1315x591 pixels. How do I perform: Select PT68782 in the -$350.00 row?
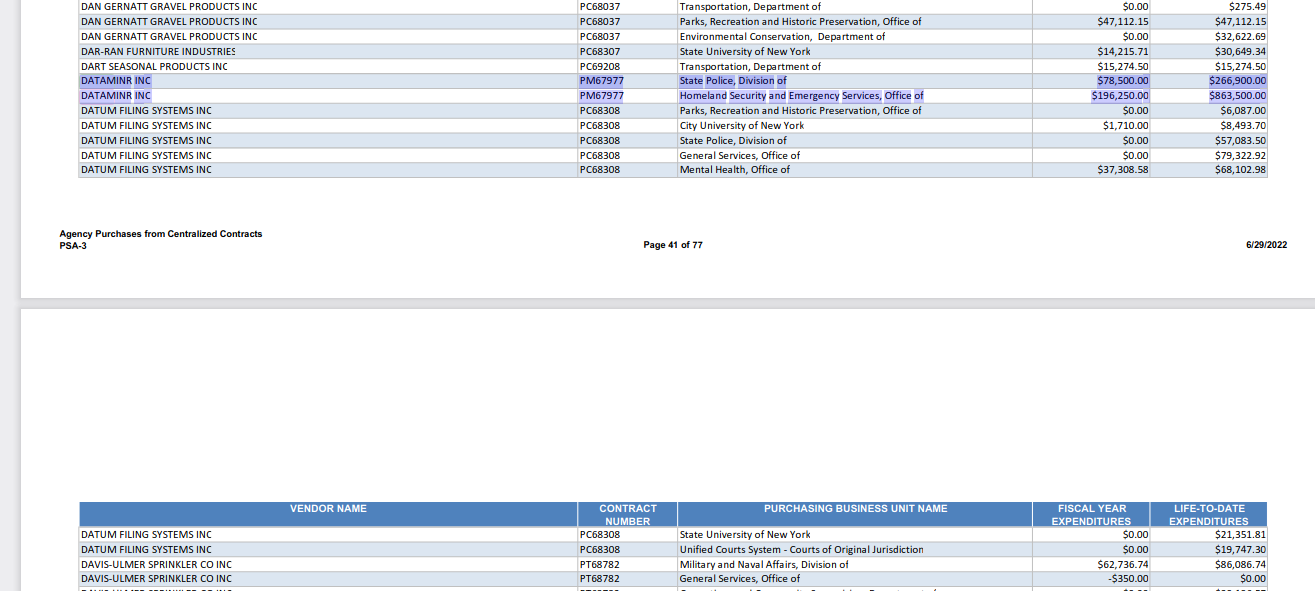tap(600, 579)
